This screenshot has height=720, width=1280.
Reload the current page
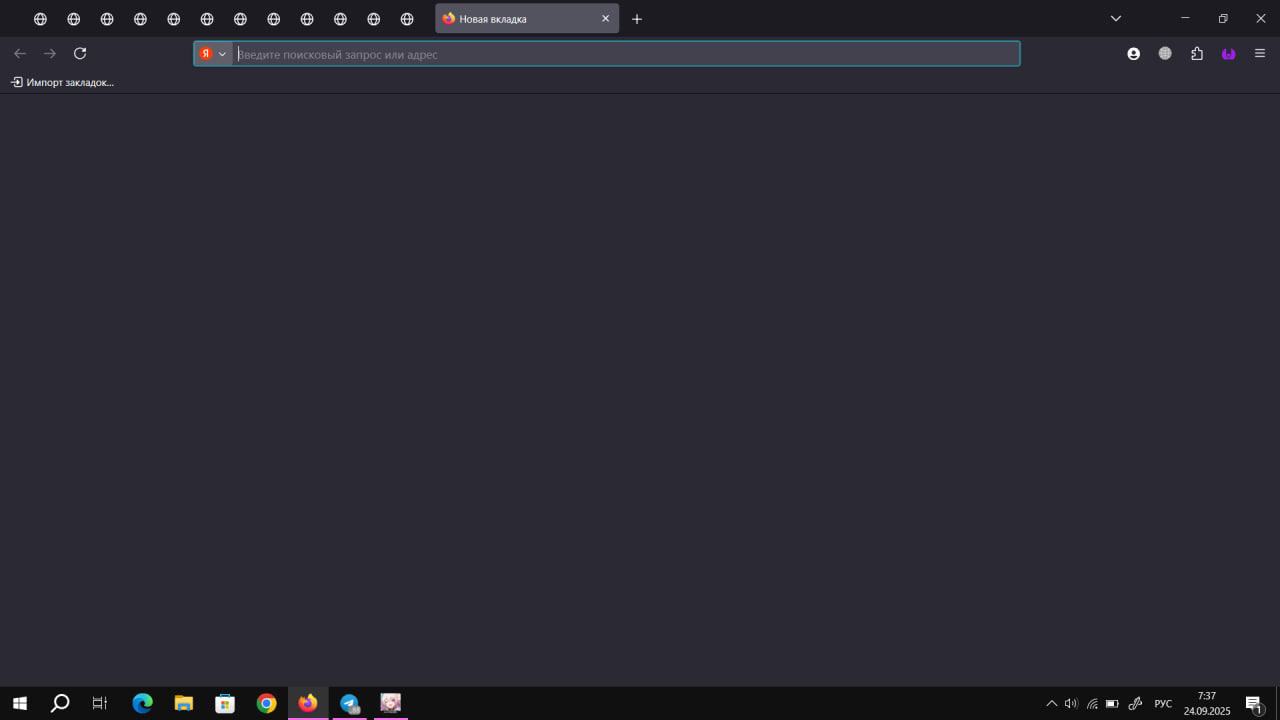point(80,54)
